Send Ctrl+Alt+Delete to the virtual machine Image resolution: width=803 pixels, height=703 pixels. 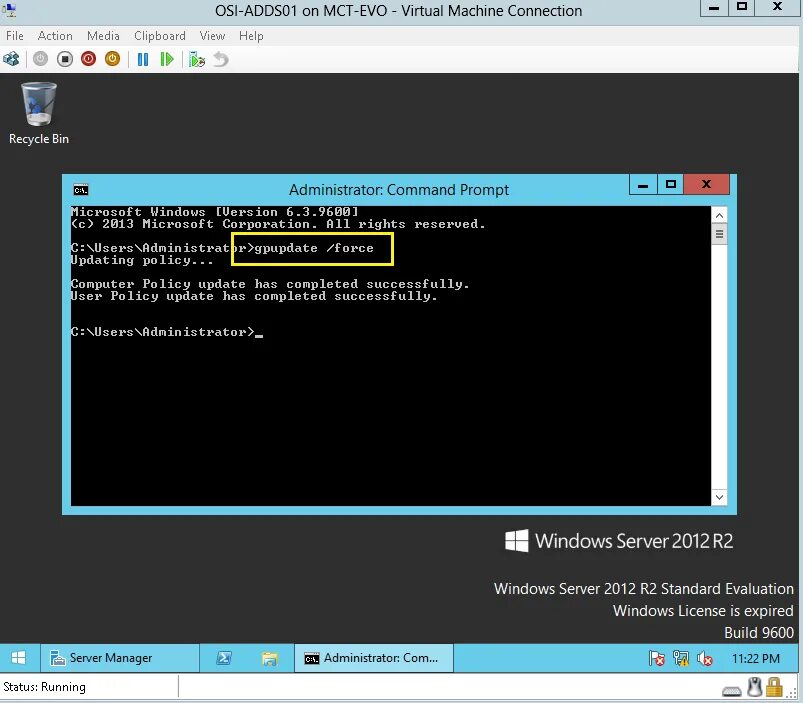coord(11,59)
